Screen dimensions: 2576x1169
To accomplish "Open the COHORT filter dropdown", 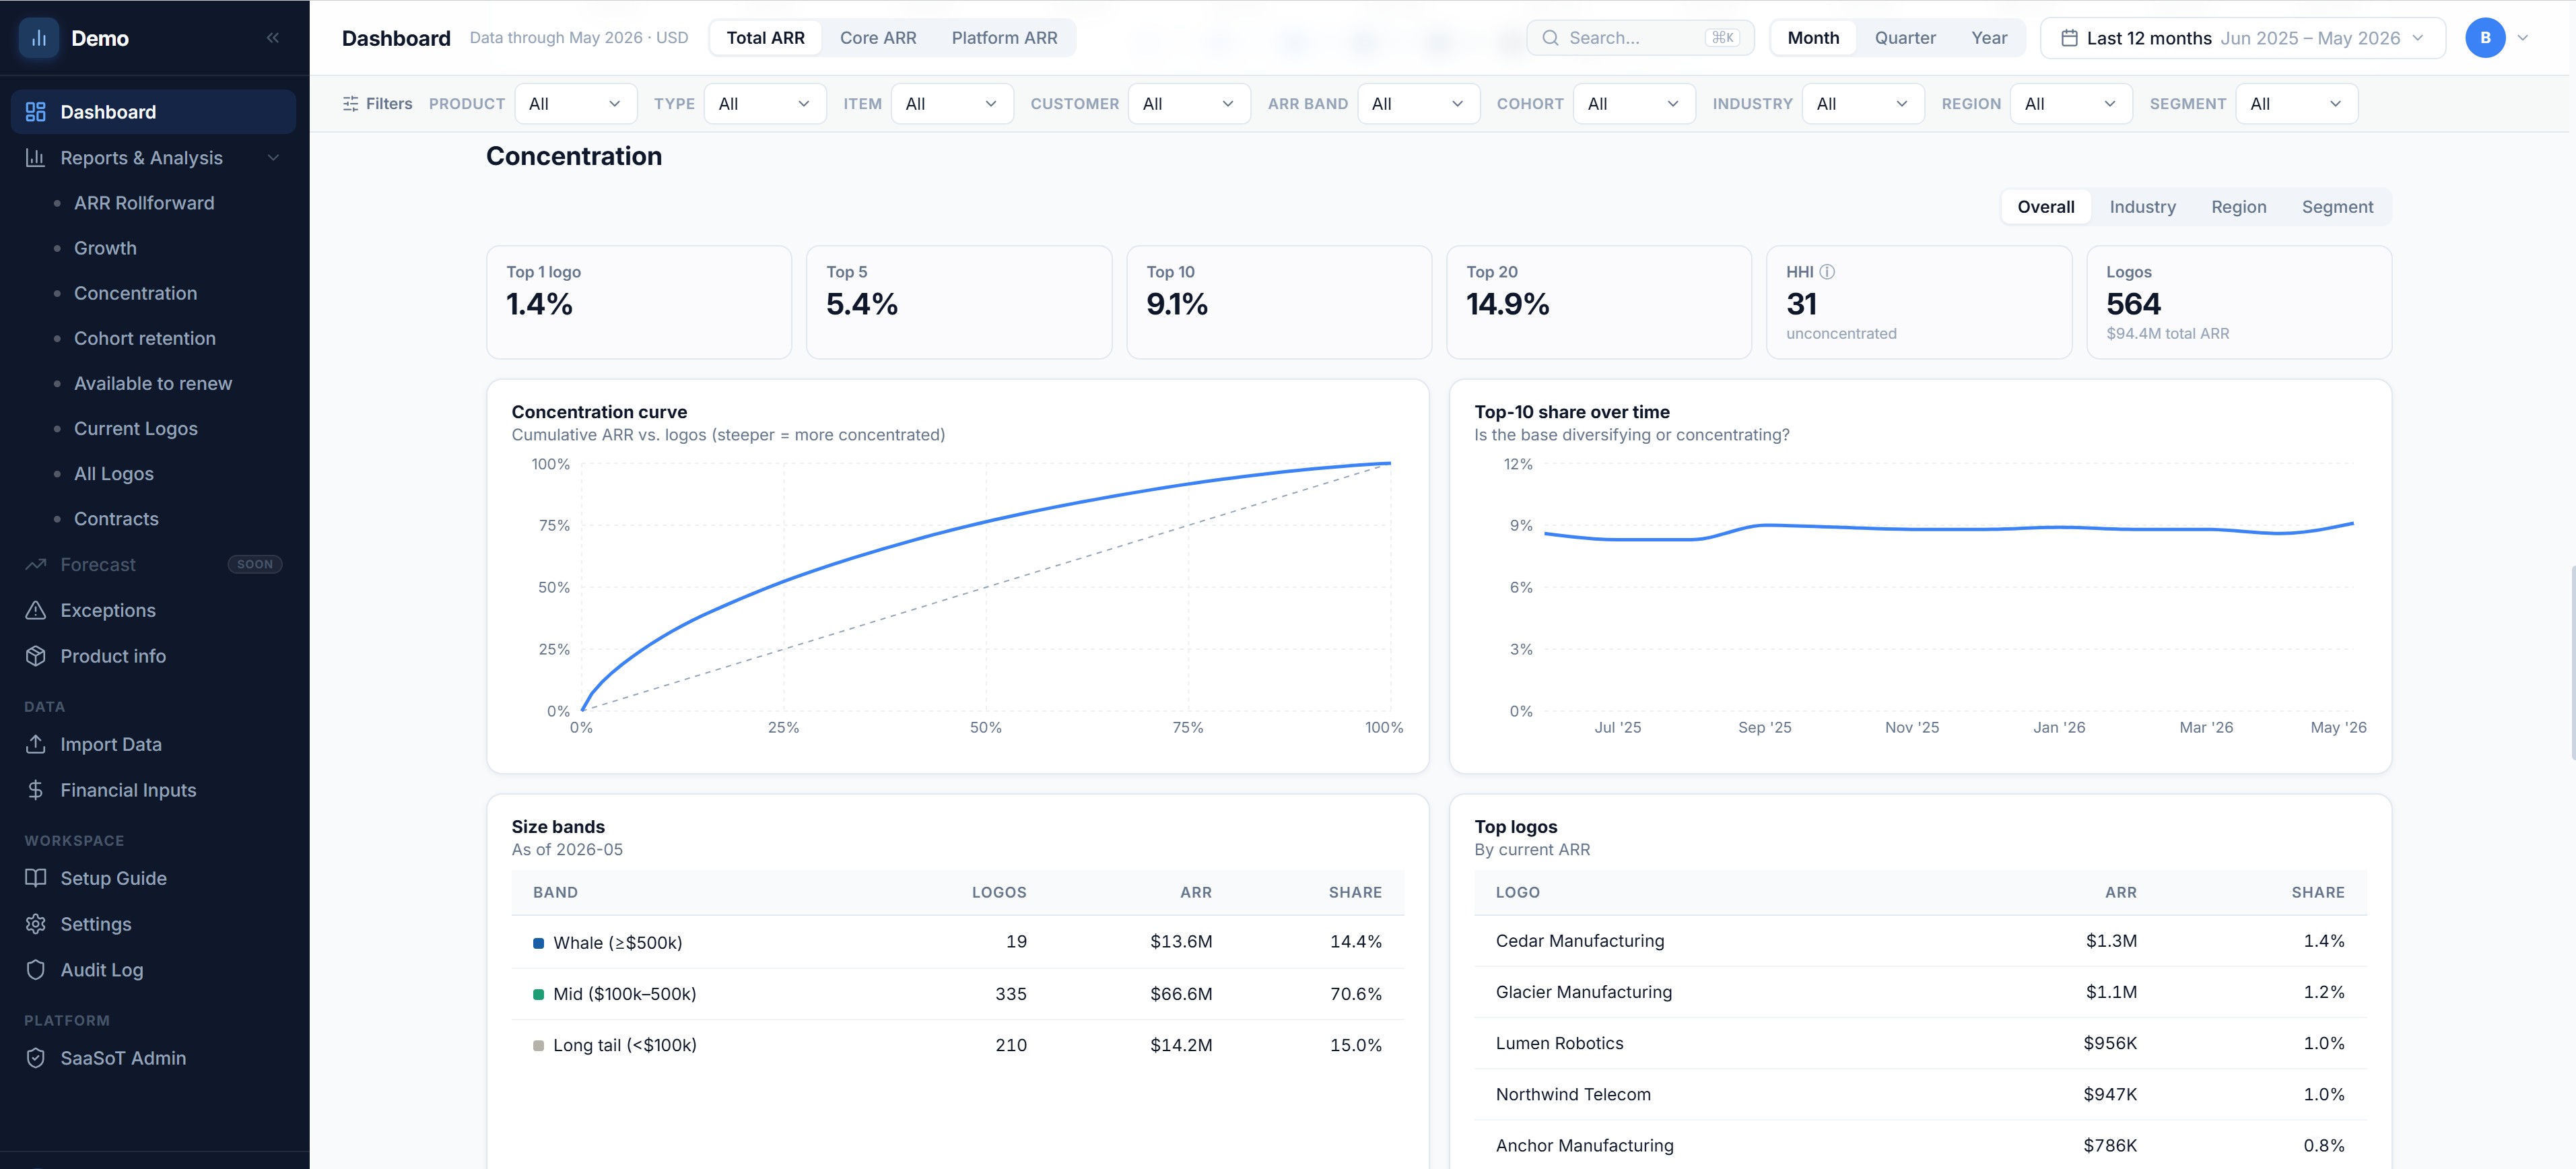I will (1634, 104).
